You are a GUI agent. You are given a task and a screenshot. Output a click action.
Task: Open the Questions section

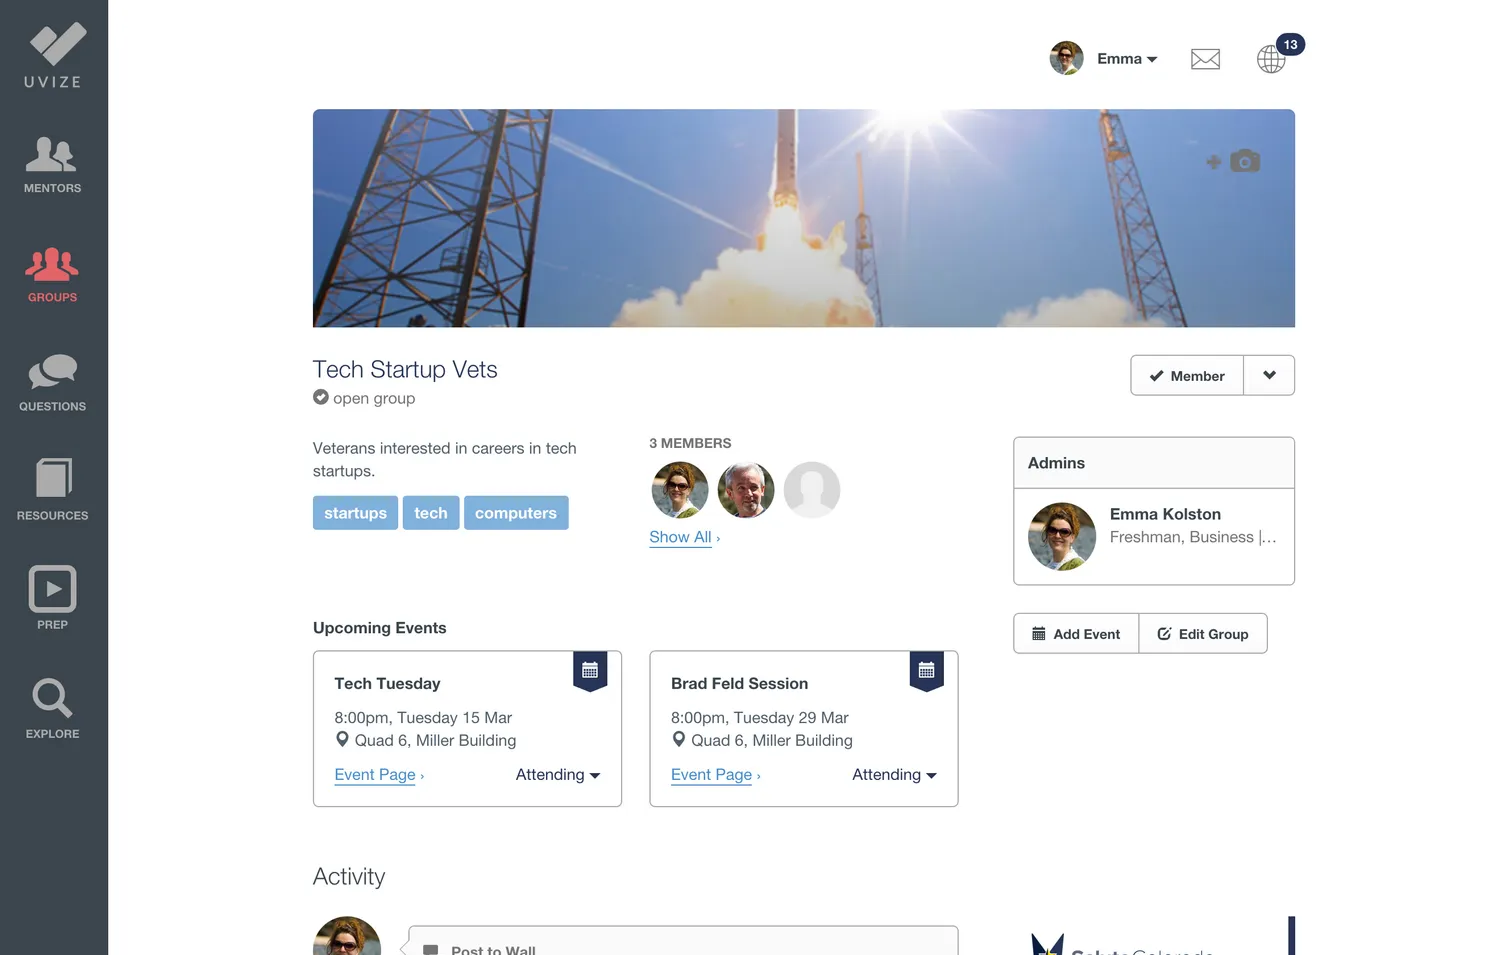[x=52, y=383]
